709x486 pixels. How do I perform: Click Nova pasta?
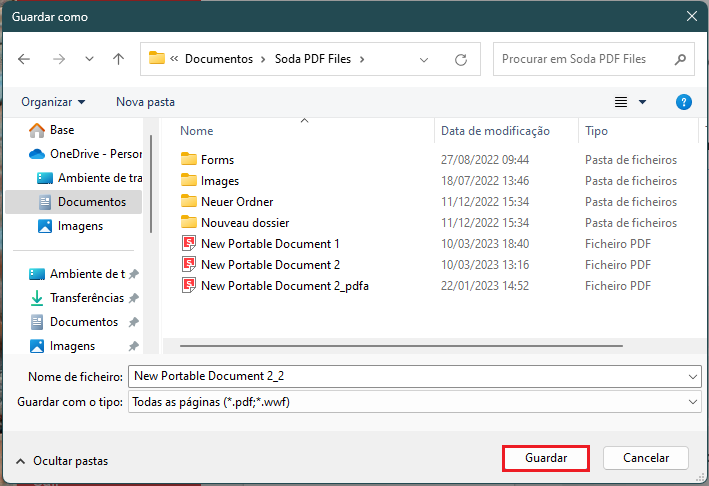145,102
